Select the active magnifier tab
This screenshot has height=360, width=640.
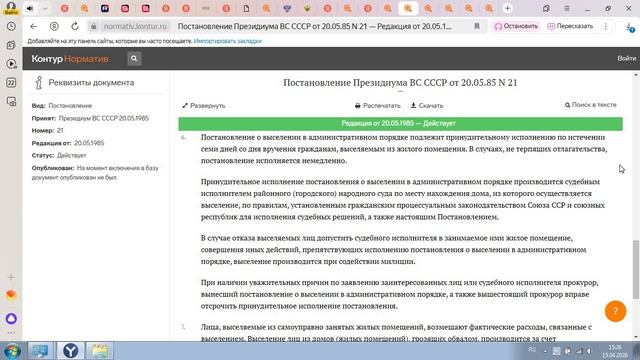click(408, 8)
